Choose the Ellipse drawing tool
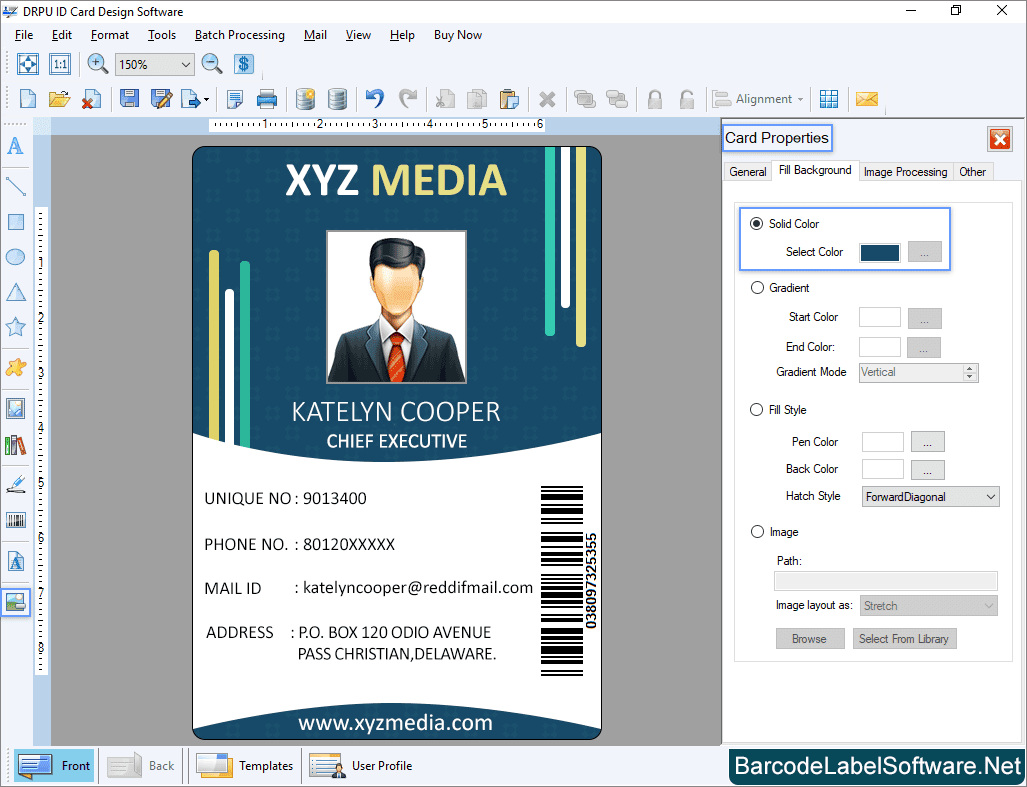The height and width of the screenshot is (787, 1027). pyautogui.click(x=16, y=257)
